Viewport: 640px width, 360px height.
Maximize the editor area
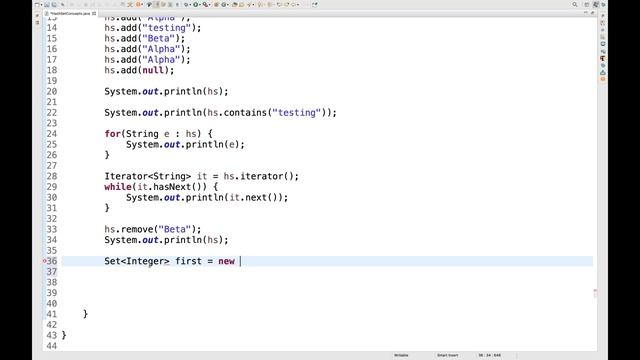click(x=592, y=13)
